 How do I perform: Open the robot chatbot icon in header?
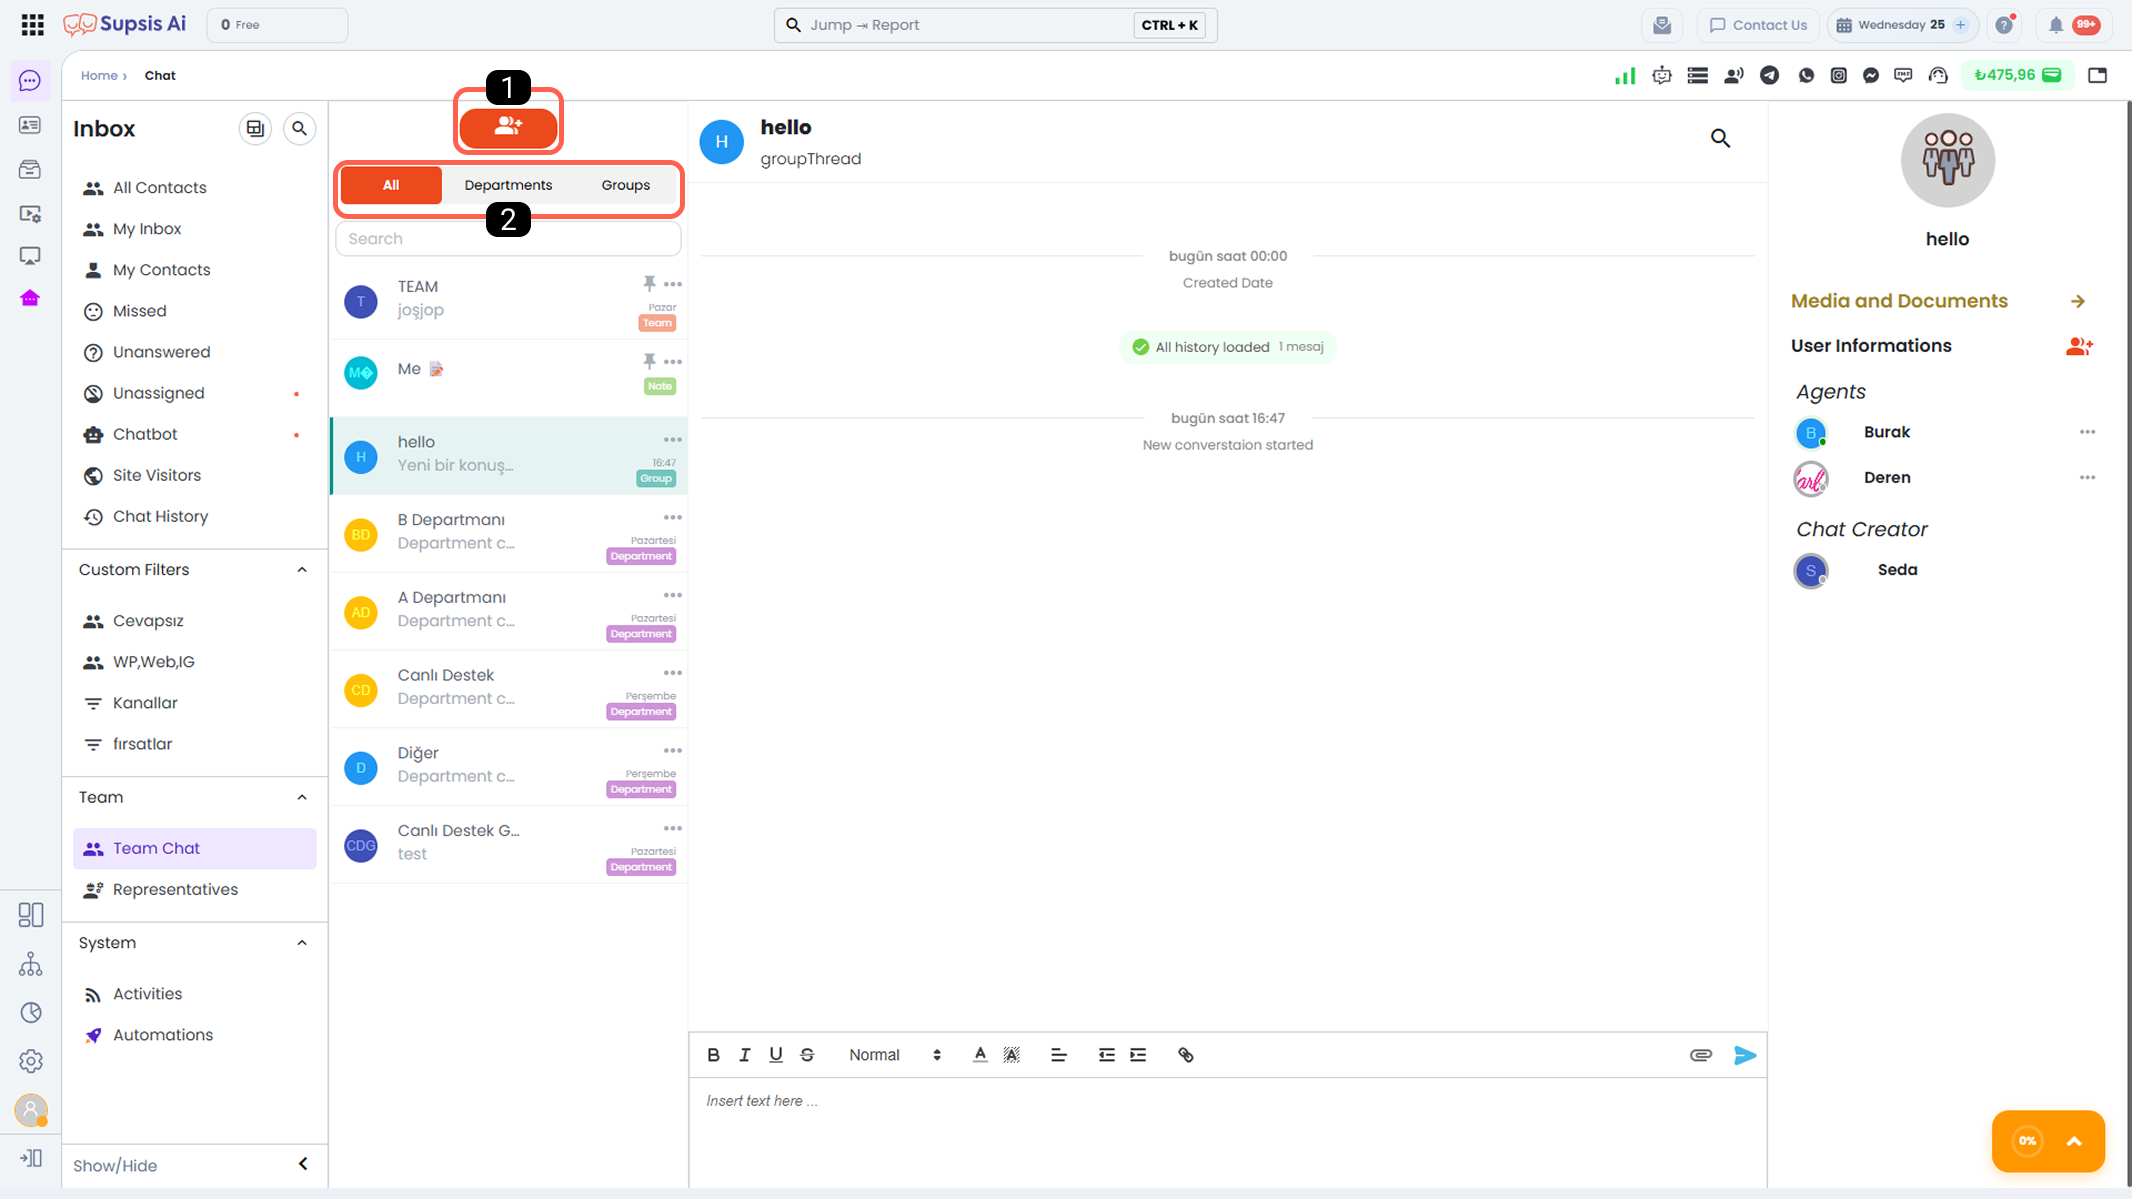point(1662,75)
